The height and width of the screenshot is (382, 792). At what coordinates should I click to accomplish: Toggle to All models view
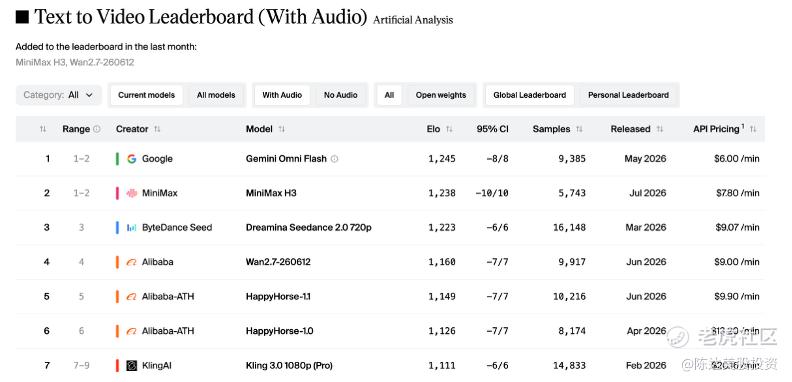click(x=216, y=95)
